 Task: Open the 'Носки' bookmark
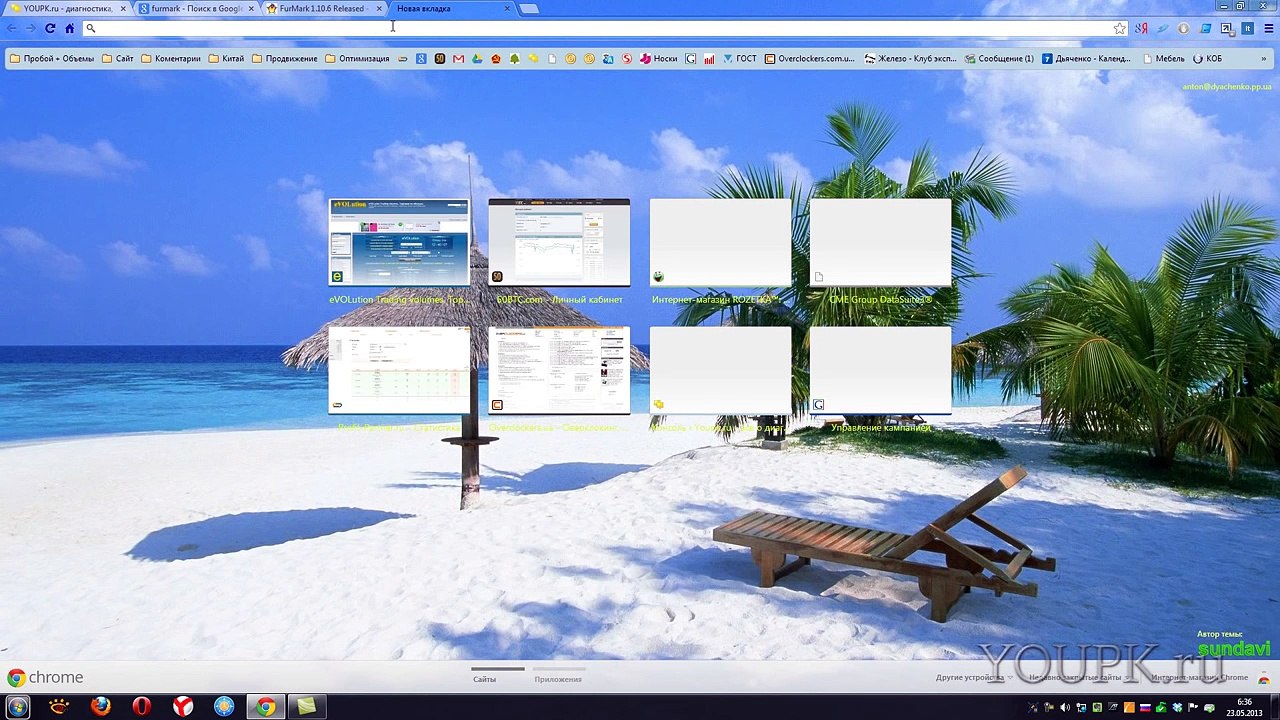[658, 59]
